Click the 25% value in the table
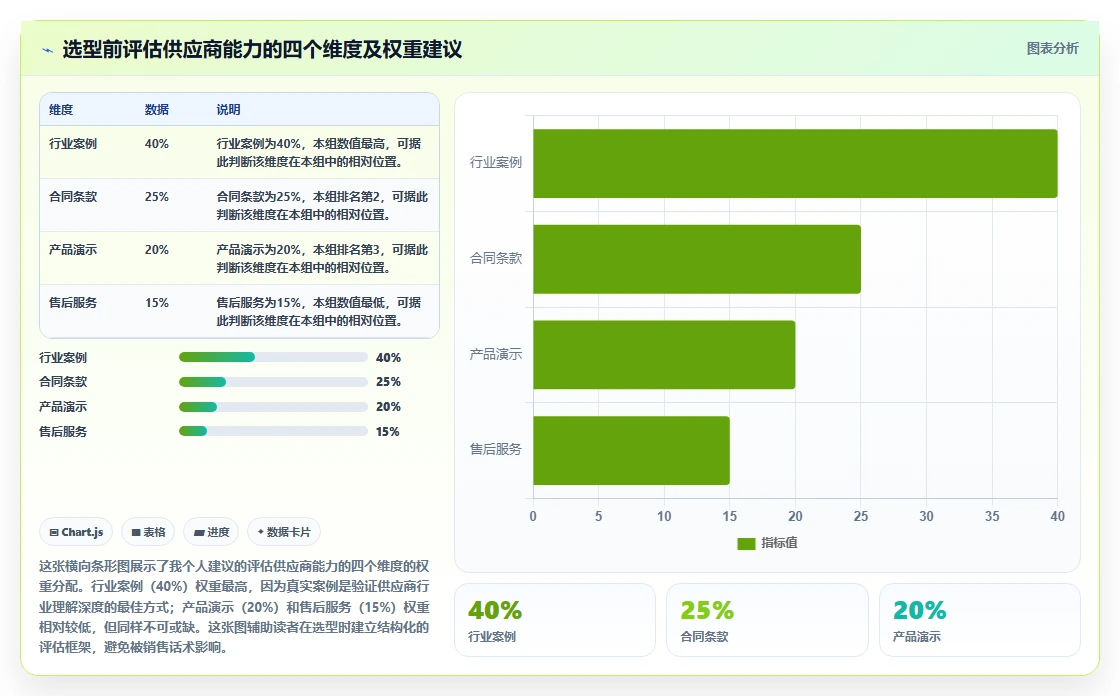The width and height of the screenshot is (1120, 696). pos(156,197)
